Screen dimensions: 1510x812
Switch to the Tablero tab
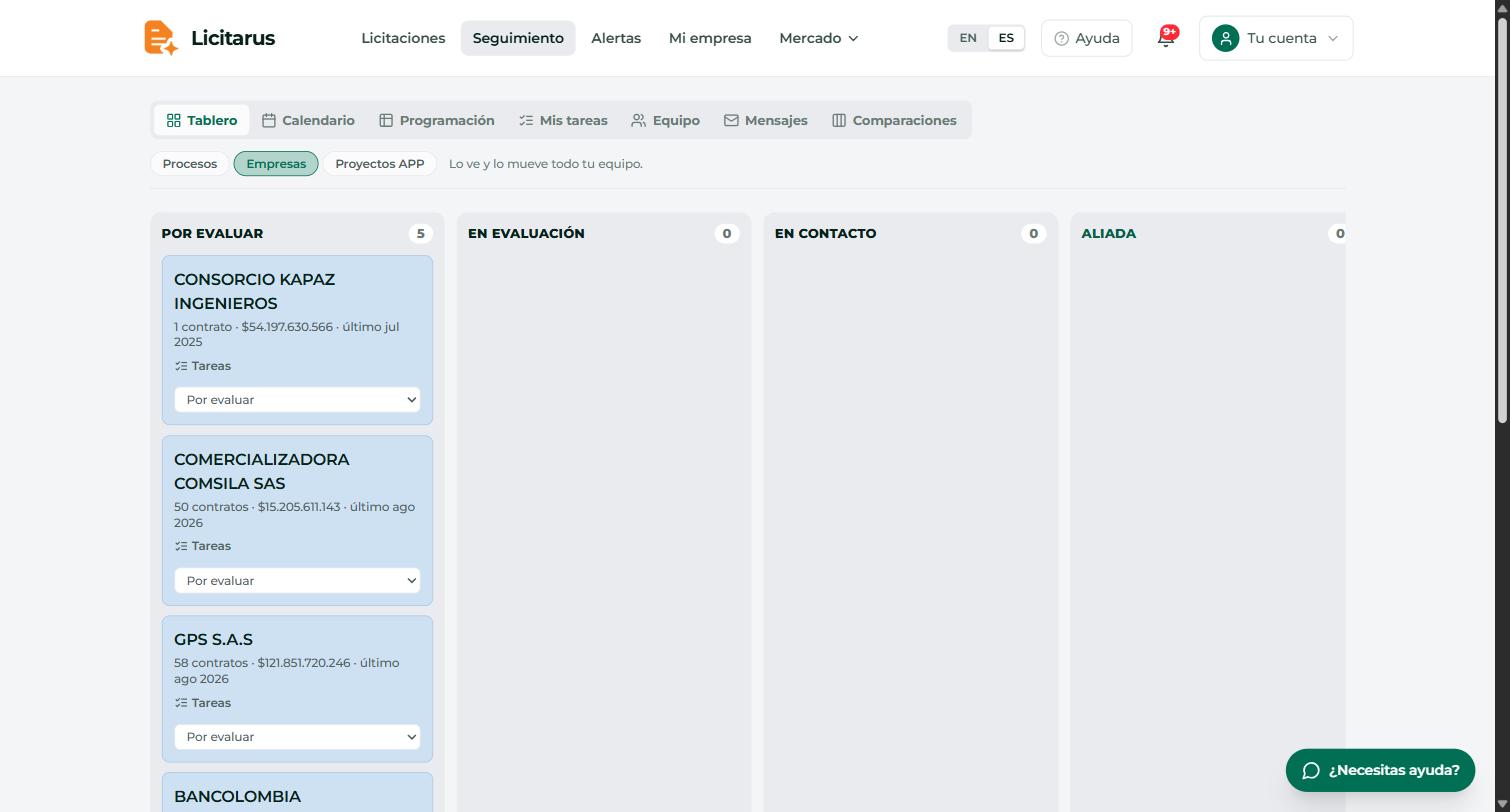coord(202,120)
